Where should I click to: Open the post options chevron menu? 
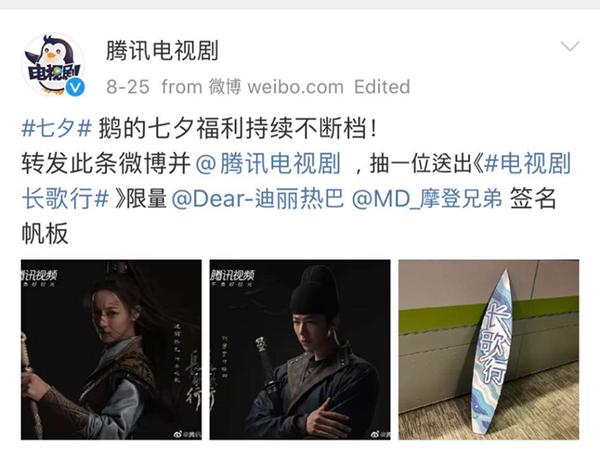570,47
